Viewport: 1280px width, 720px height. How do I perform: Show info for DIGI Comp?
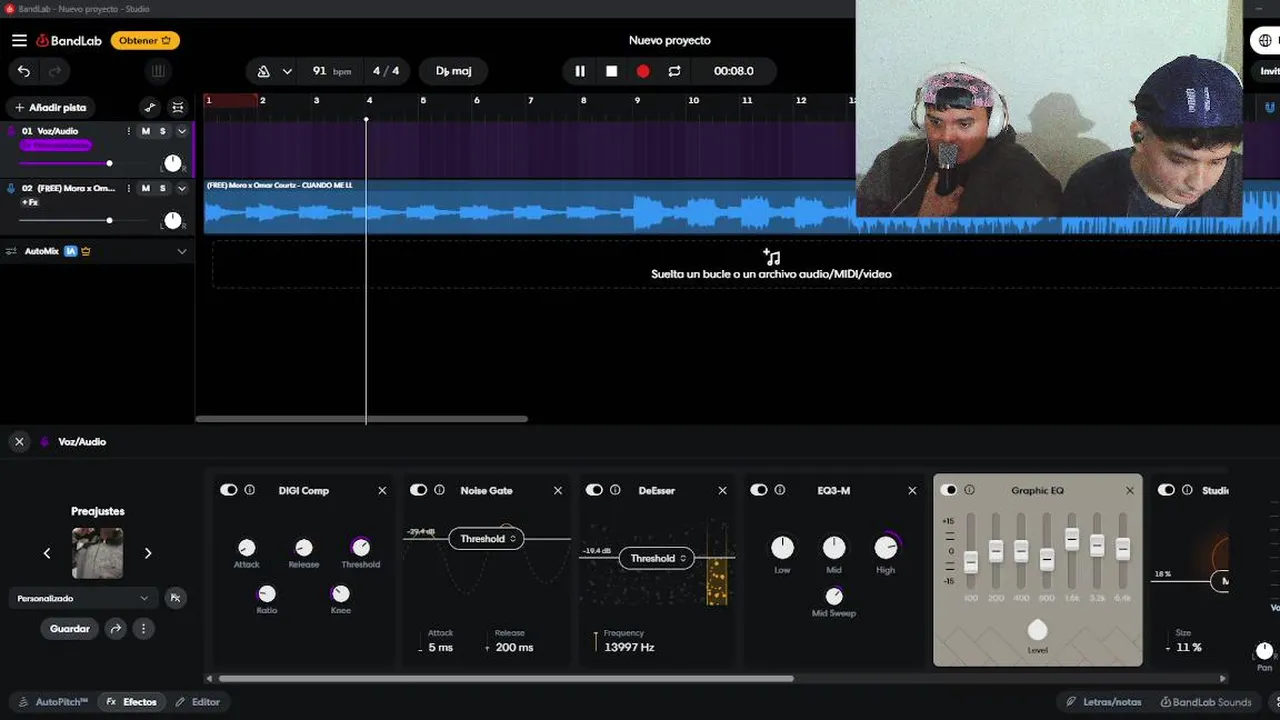(x=250, y=490)
